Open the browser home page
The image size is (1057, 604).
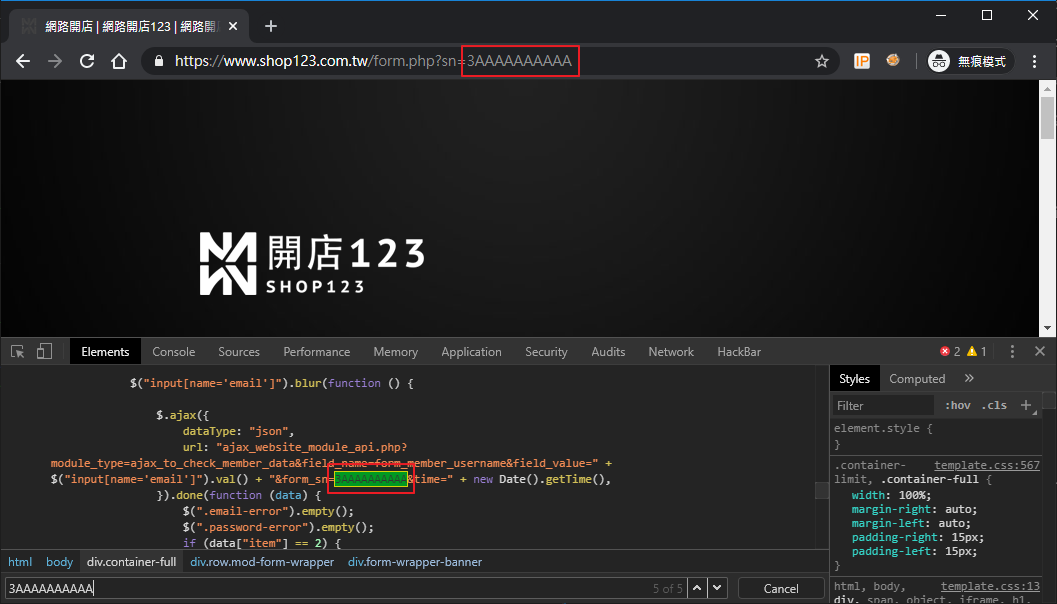[119, 61]
